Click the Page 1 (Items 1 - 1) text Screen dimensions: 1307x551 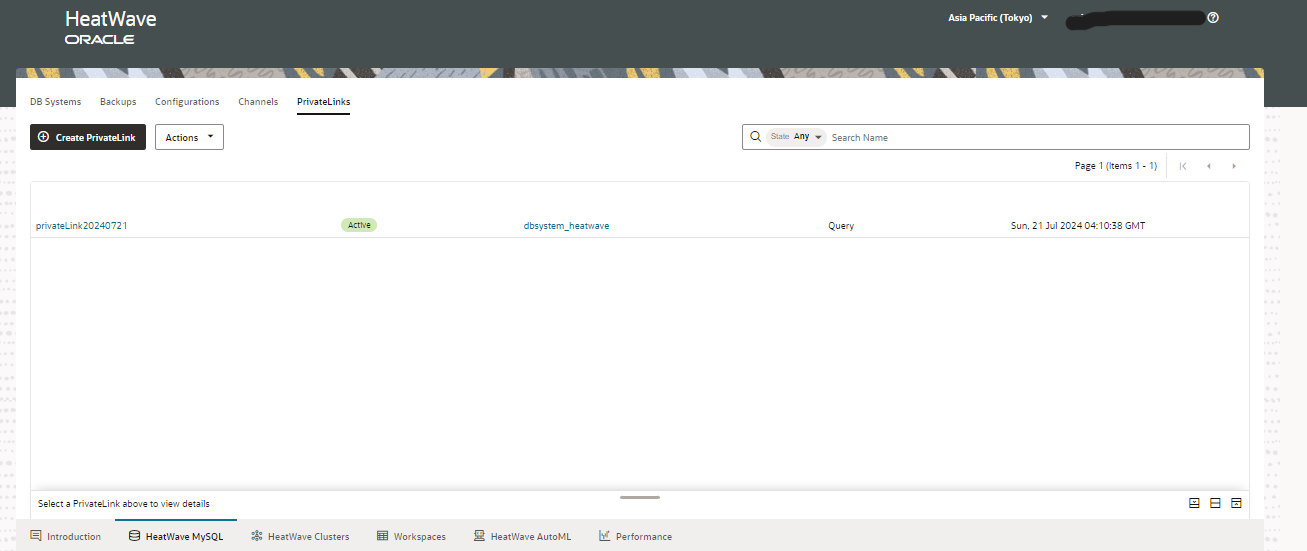coord(1115,166)
